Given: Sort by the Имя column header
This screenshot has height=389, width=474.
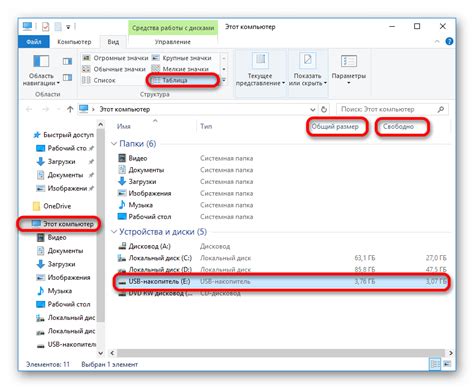Looking at the screenshot, I should [x=123, y=127].
